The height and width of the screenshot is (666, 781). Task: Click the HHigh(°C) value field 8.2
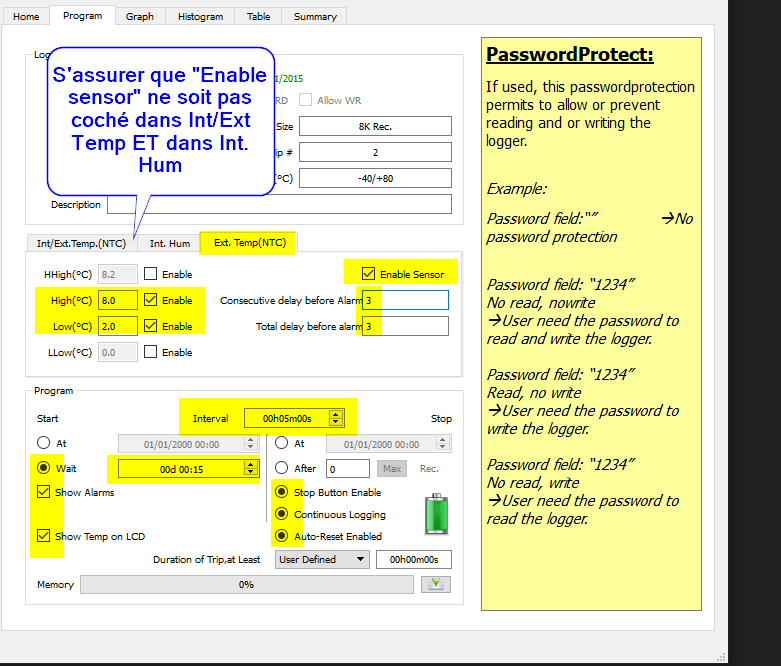pos(118,274)
